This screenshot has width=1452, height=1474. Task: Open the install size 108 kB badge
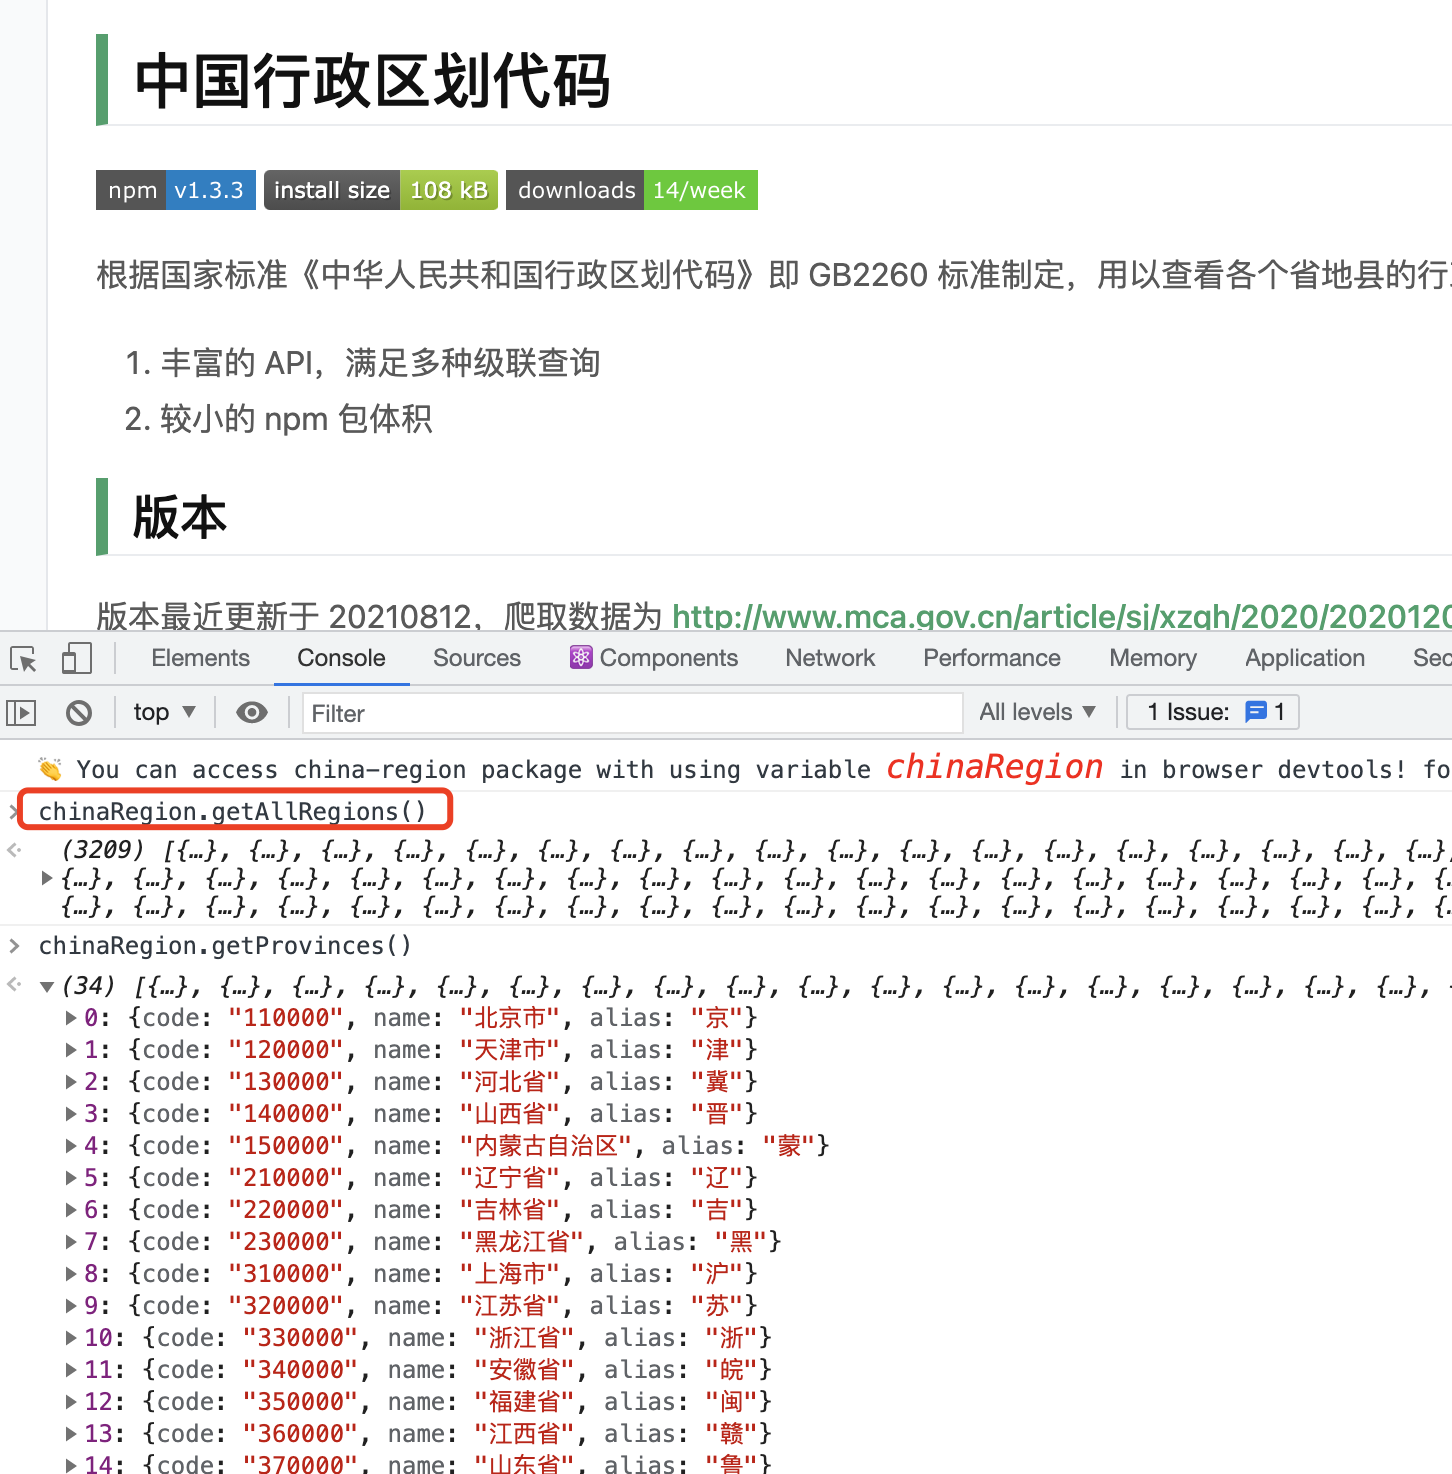[x=381, y=190]
